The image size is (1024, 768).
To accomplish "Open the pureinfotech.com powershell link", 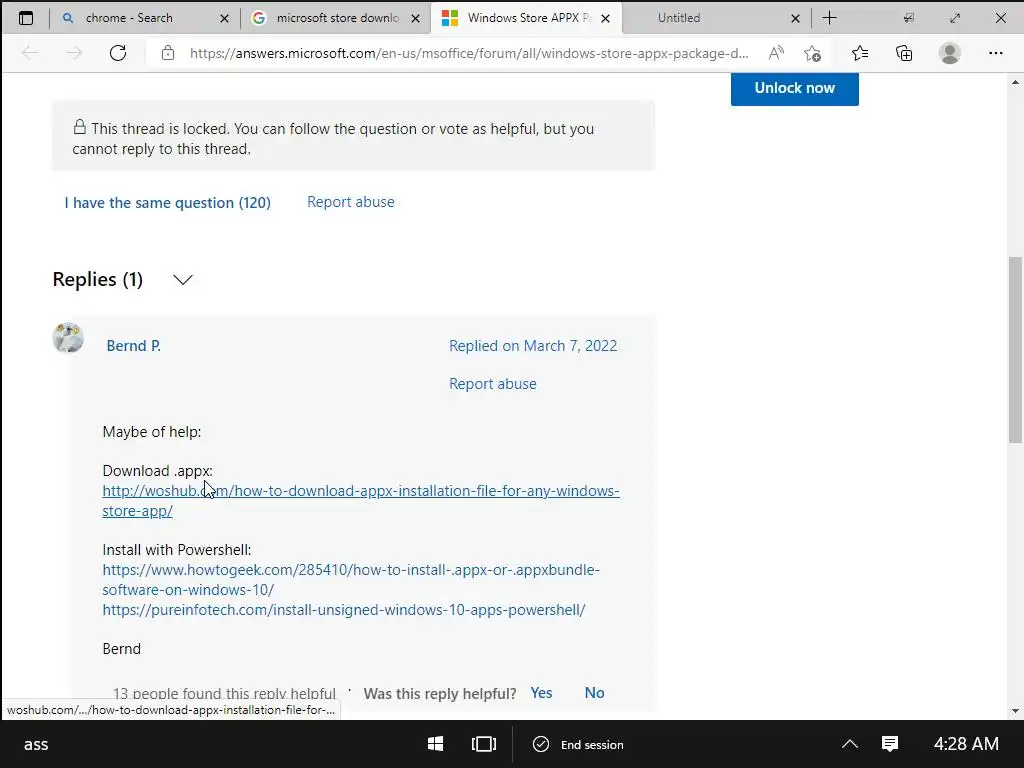I will (344, 609).
